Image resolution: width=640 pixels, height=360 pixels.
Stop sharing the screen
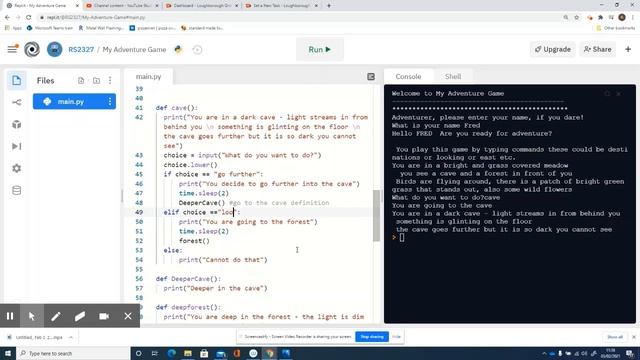(x=372, y=337)
